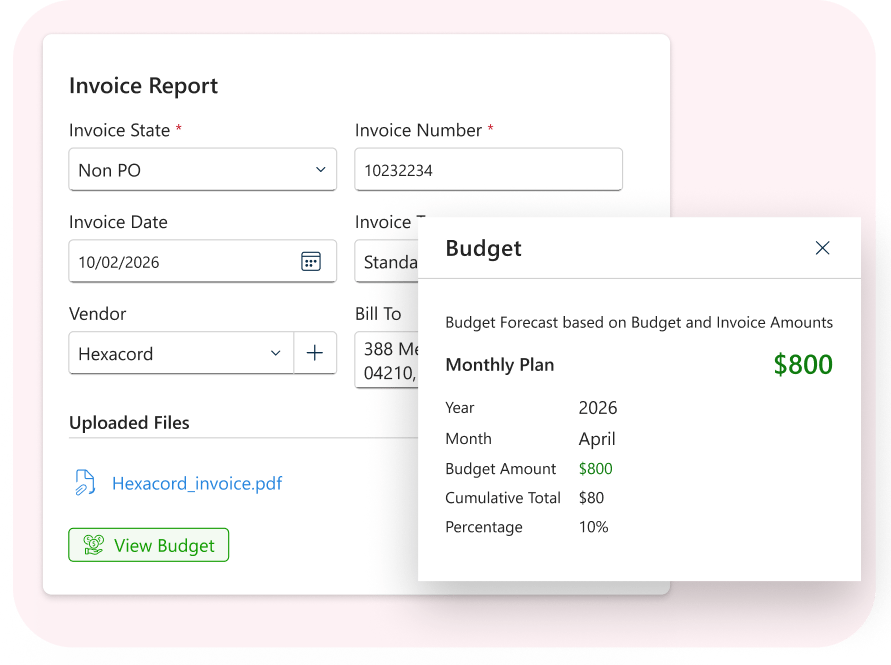Image resolution: width=891 pixels, height=665 pixels.
Task: Open the Hexacord_invoice.pdf link
Action: (x=197, y=483)
